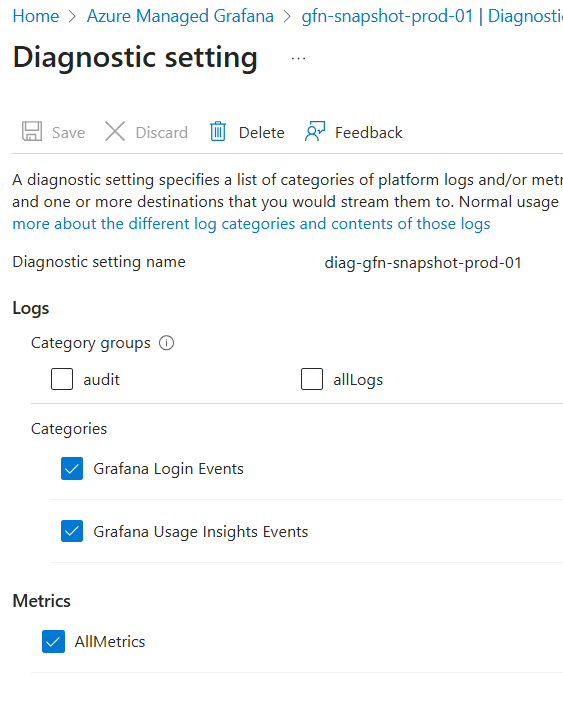The image size is (563, 706).
Task: Click the Grafana Login Events label
Action: coord(168,469)
